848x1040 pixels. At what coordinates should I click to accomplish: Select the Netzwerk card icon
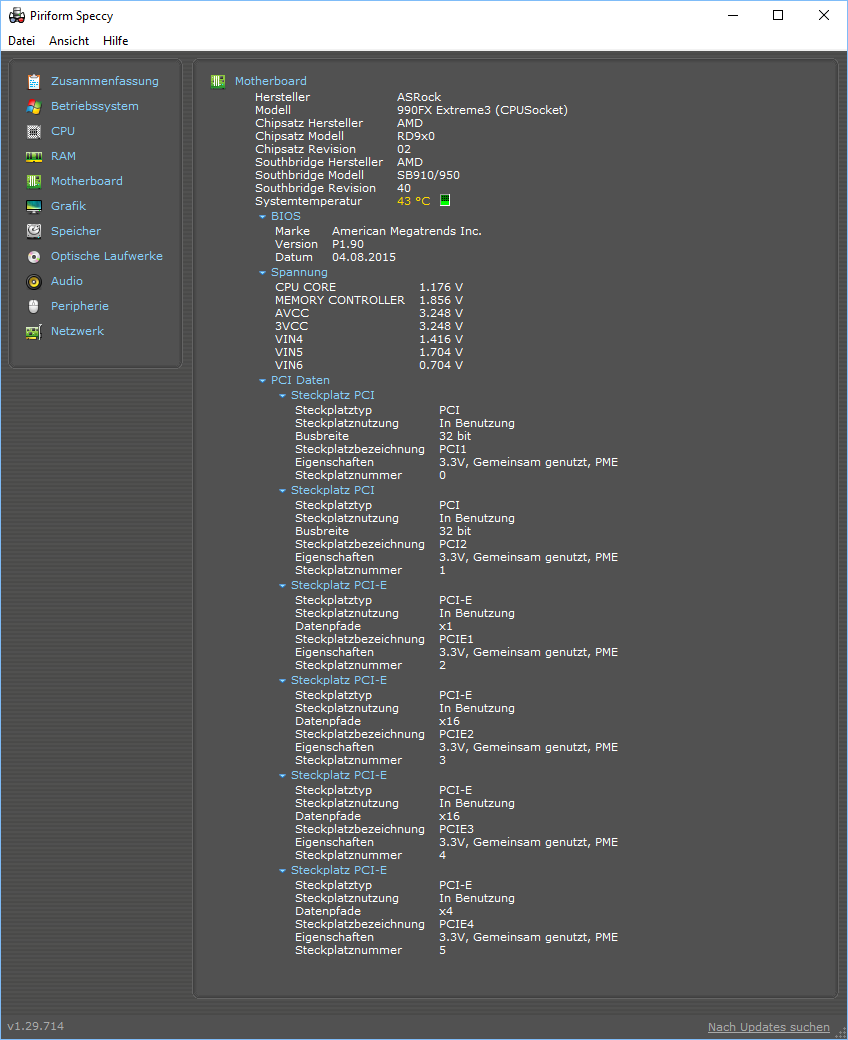(34, 332)
